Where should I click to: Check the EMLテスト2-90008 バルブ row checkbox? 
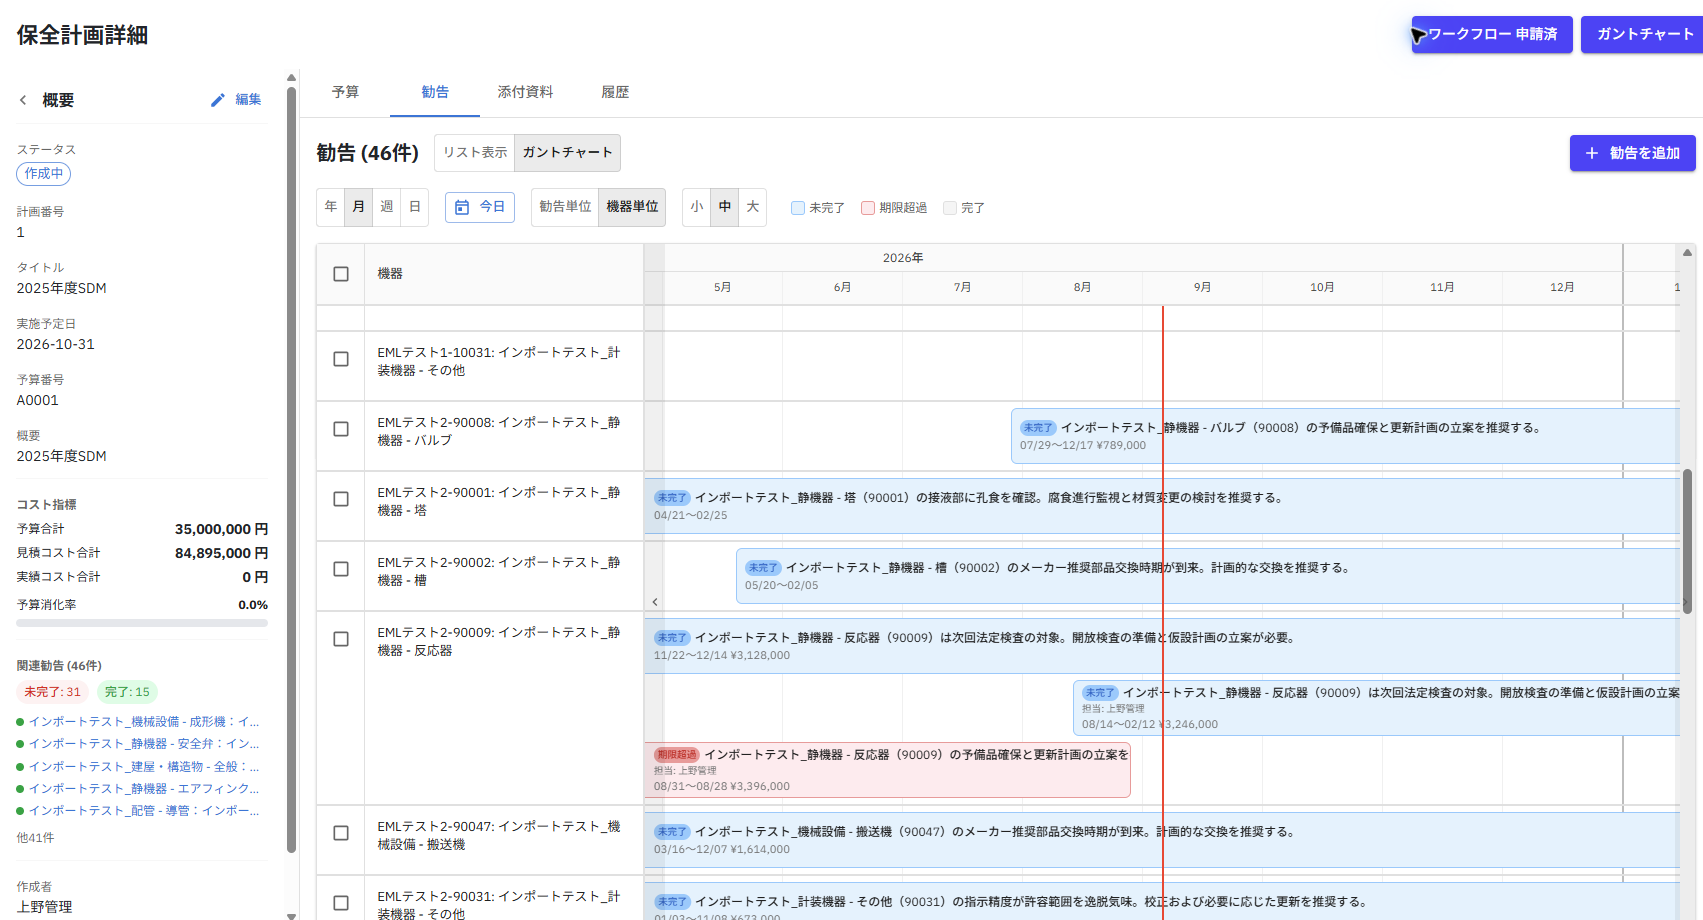click(x=341, y=429)
